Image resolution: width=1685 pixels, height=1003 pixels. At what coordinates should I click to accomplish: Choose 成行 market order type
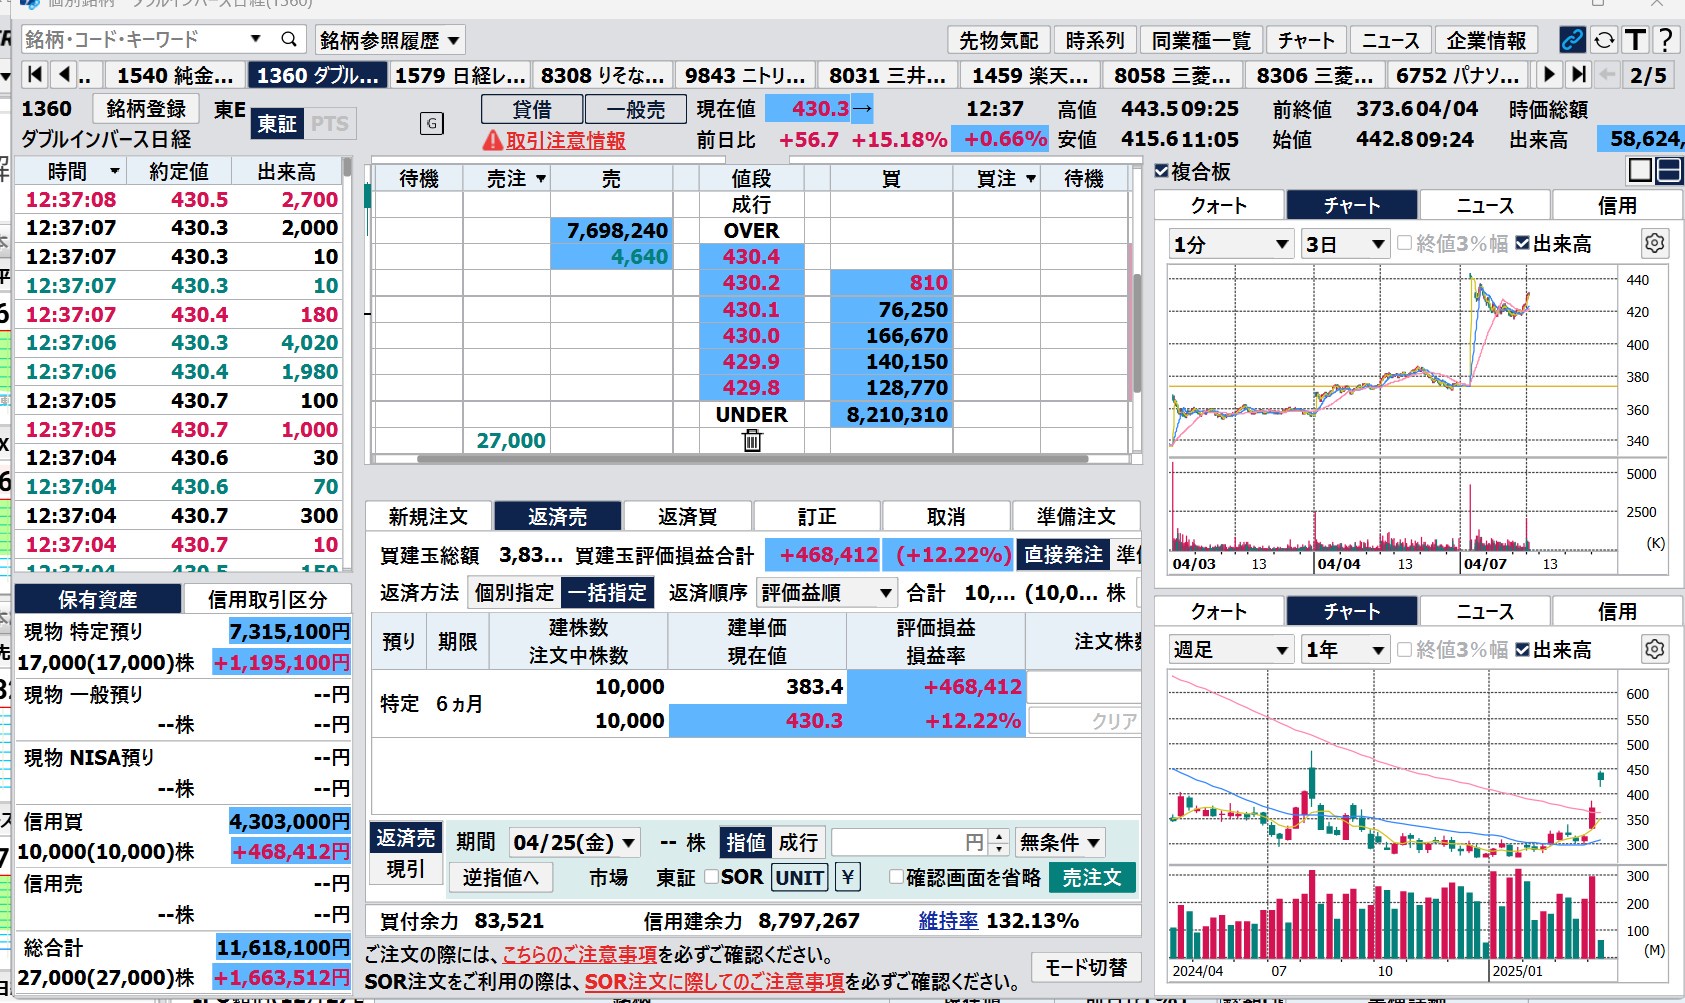tap(798, 842)
